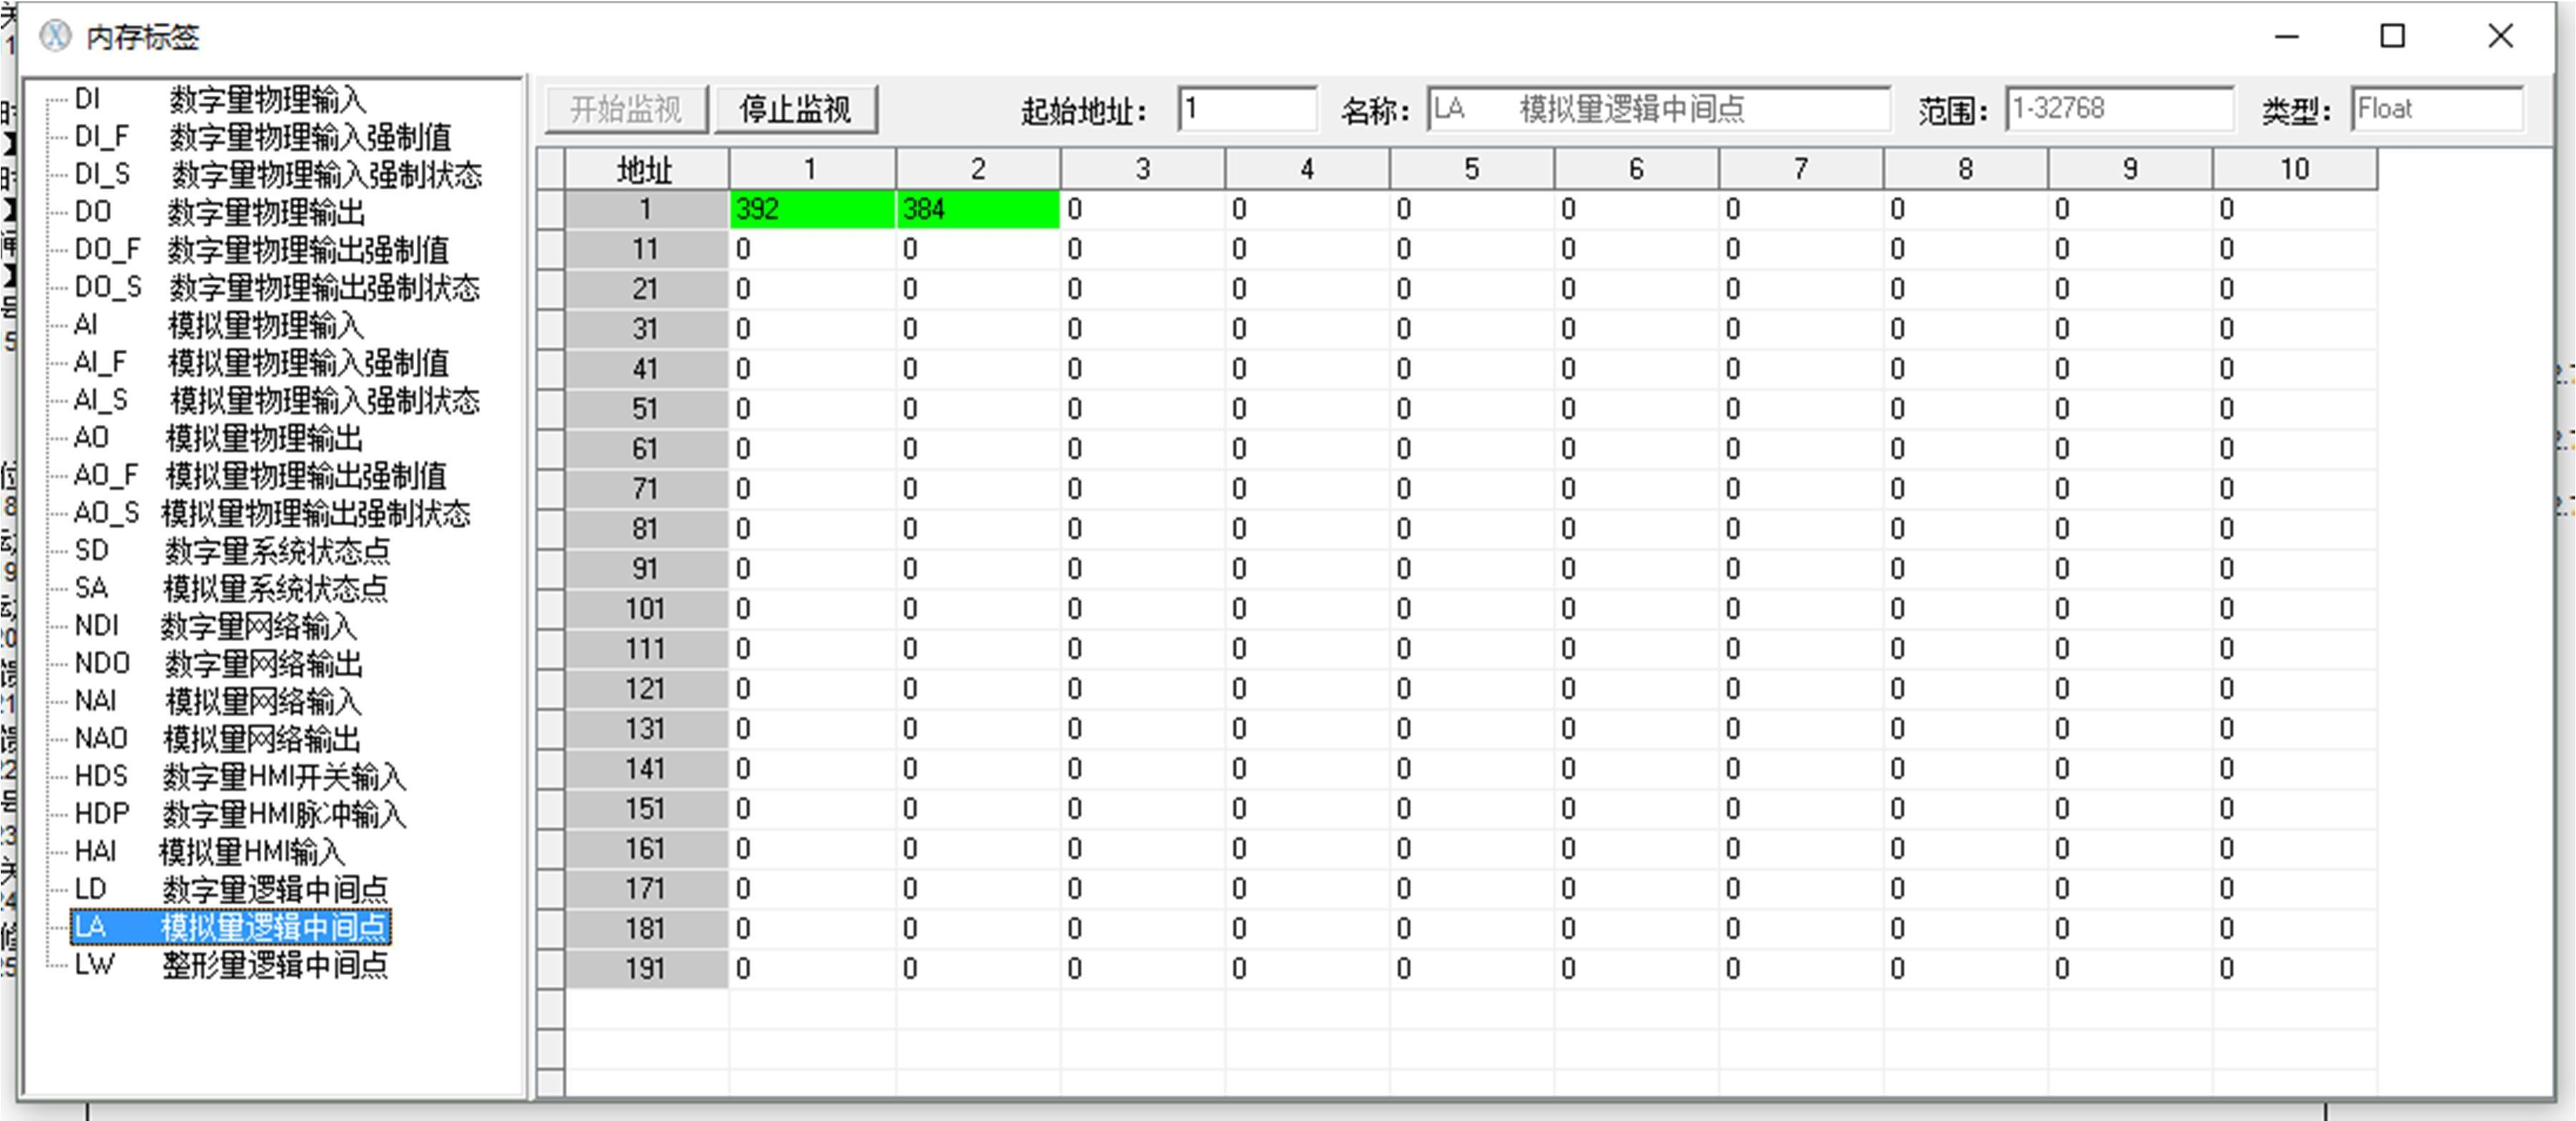This screenshot has width=2576, height=1121.
Task: Select DO_F 数字量物理输出强制值 entry
Action: (x=261, y=250)
